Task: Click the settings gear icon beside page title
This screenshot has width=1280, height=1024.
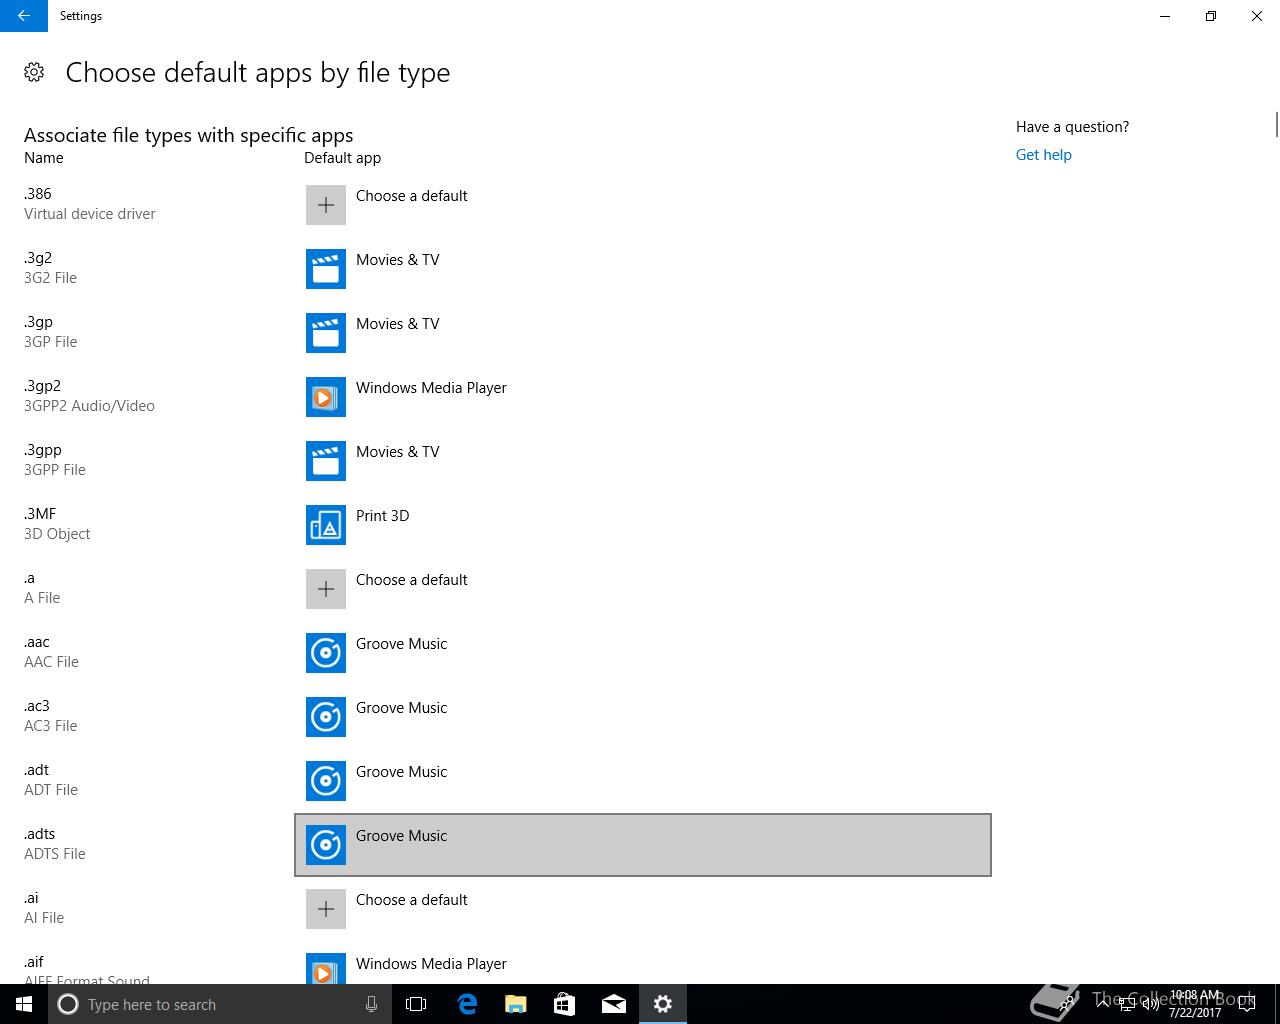Action: coord(34,72)
